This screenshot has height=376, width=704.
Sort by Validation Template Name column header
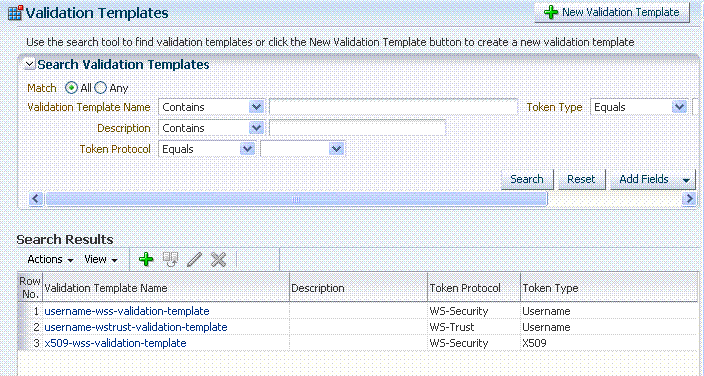(x=166, y=288)
